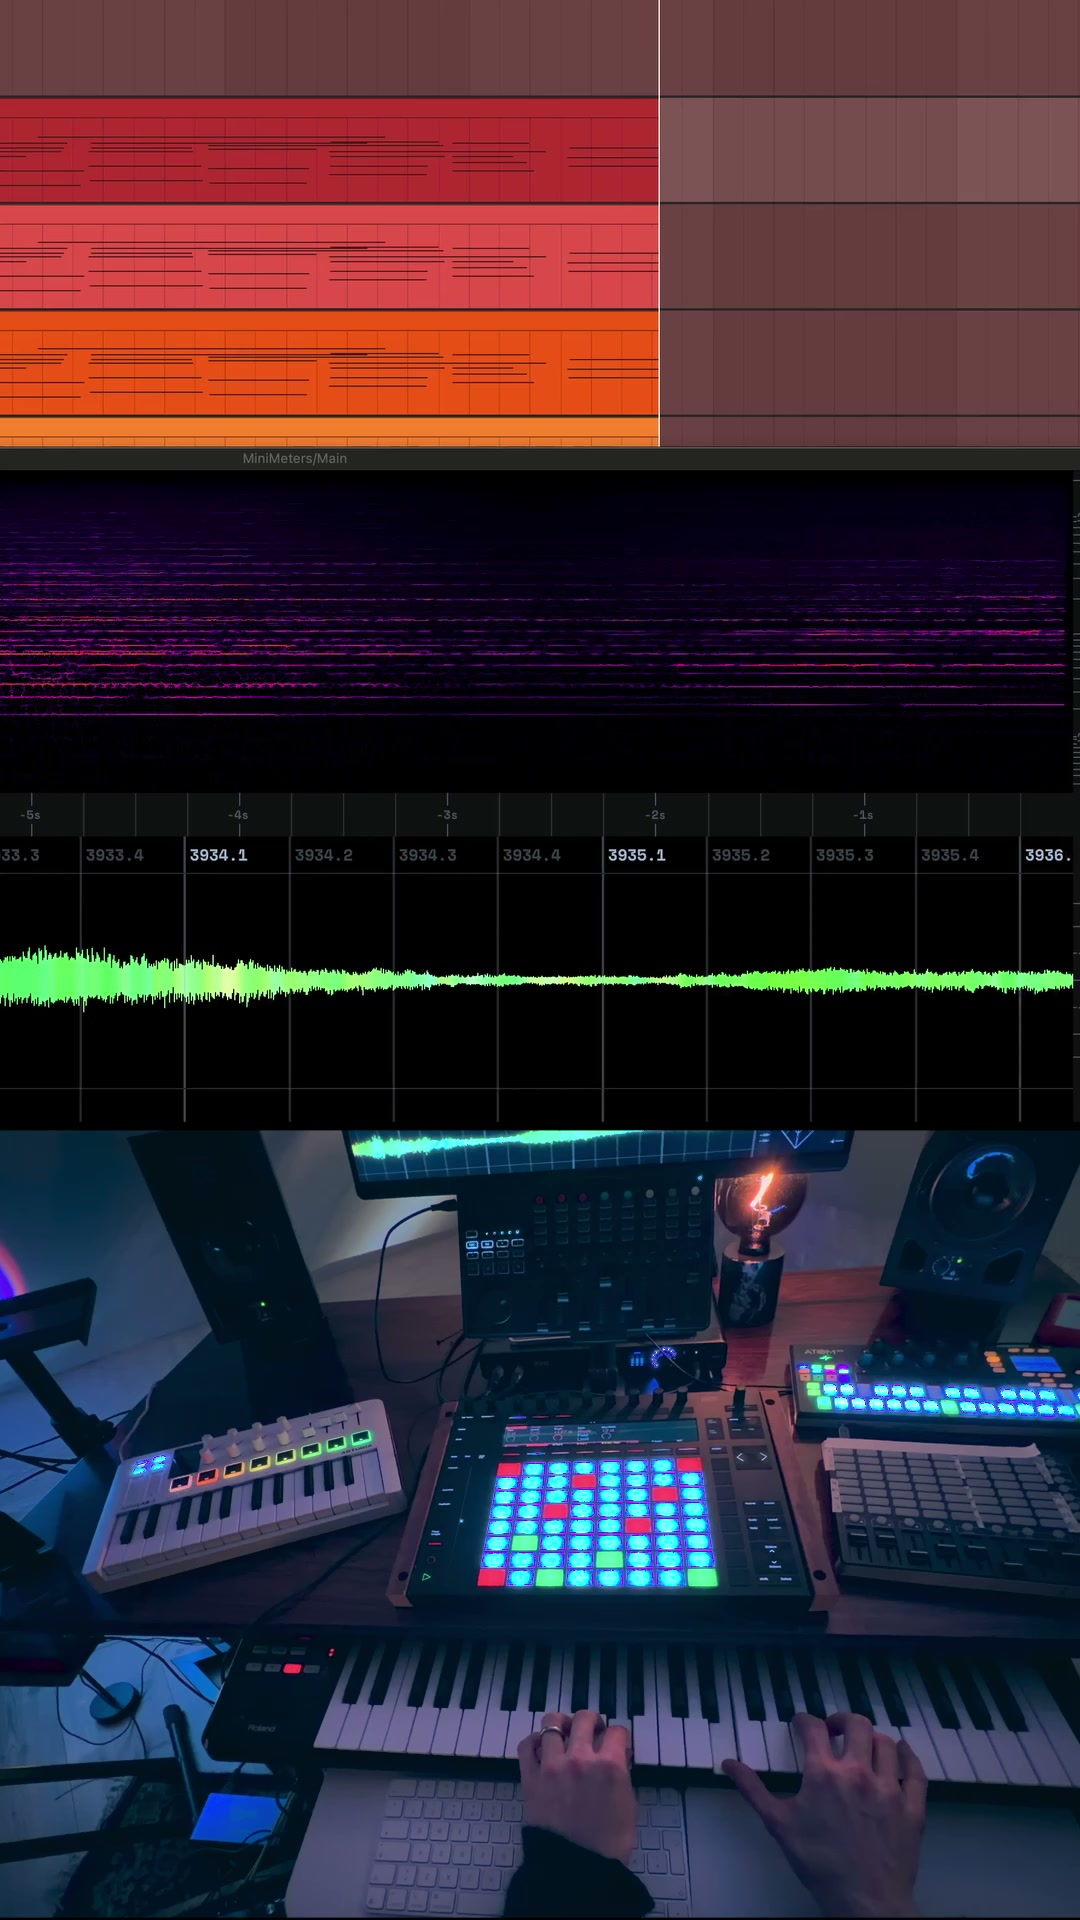This screenshot has height=1920, width=1080.
Task: Select the salmon-colored MIDI clip
Action: [329, 257]
